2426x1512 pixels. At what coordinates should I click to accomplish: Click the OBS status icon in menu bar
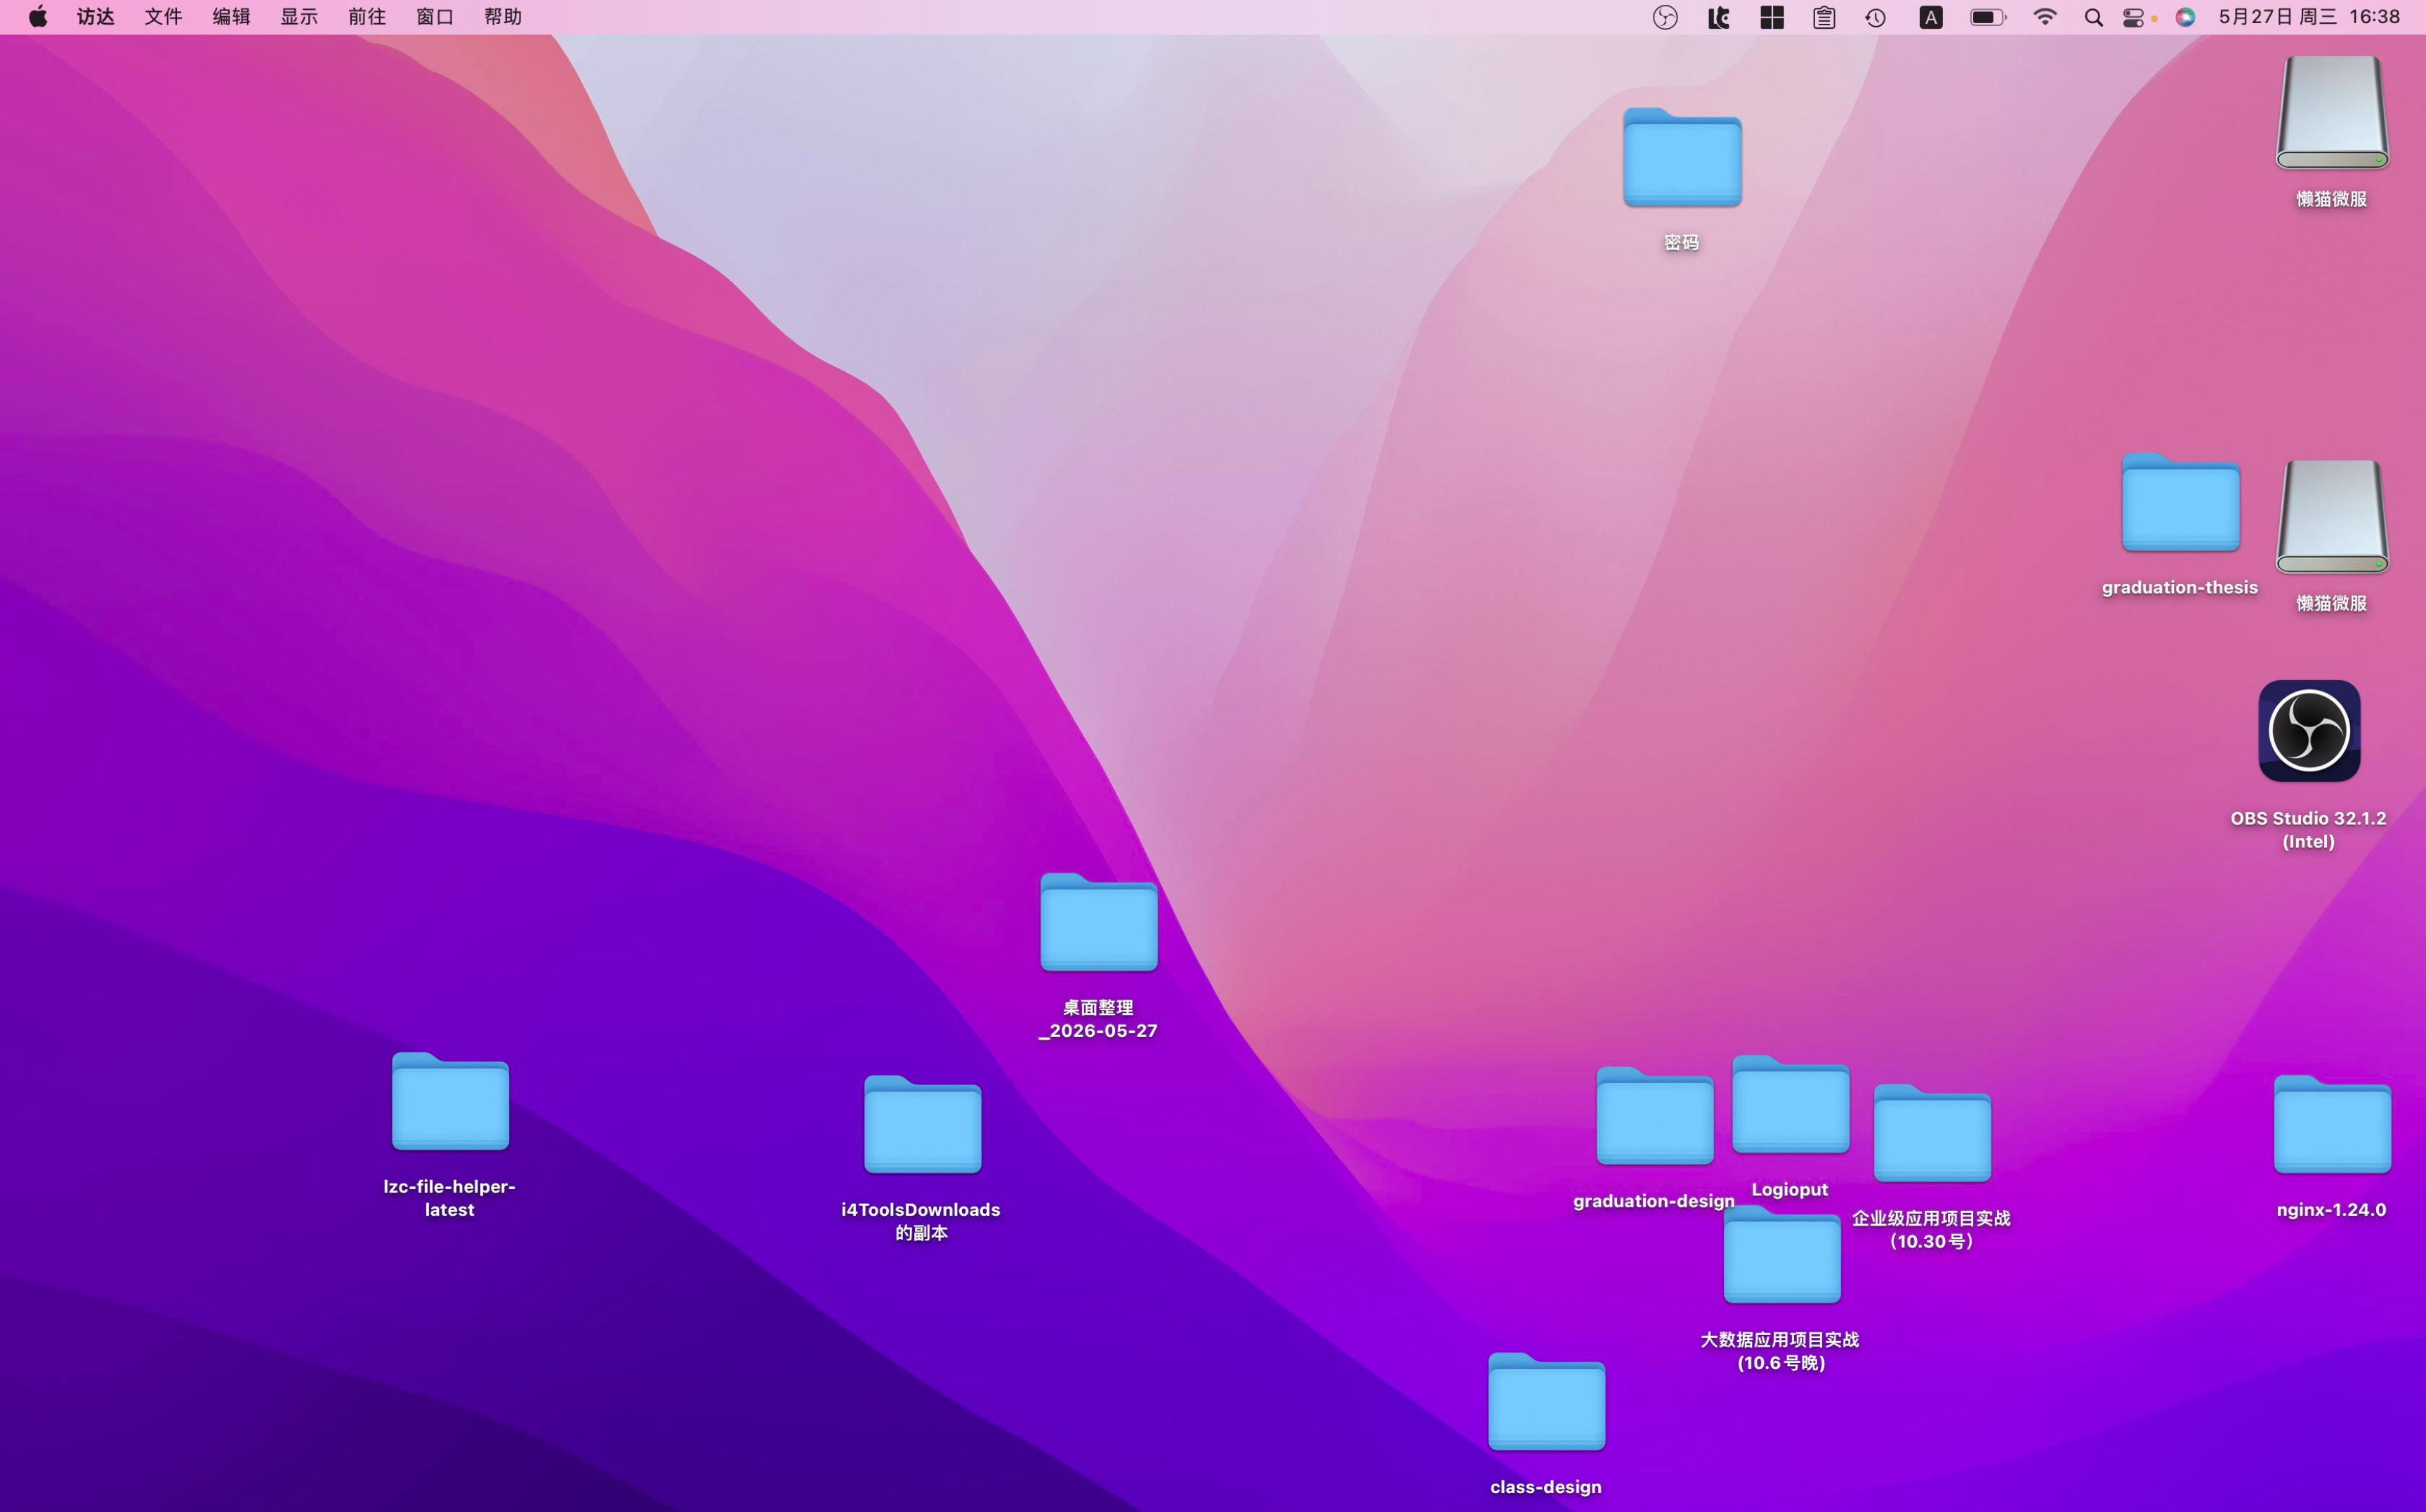point(1665,17)
